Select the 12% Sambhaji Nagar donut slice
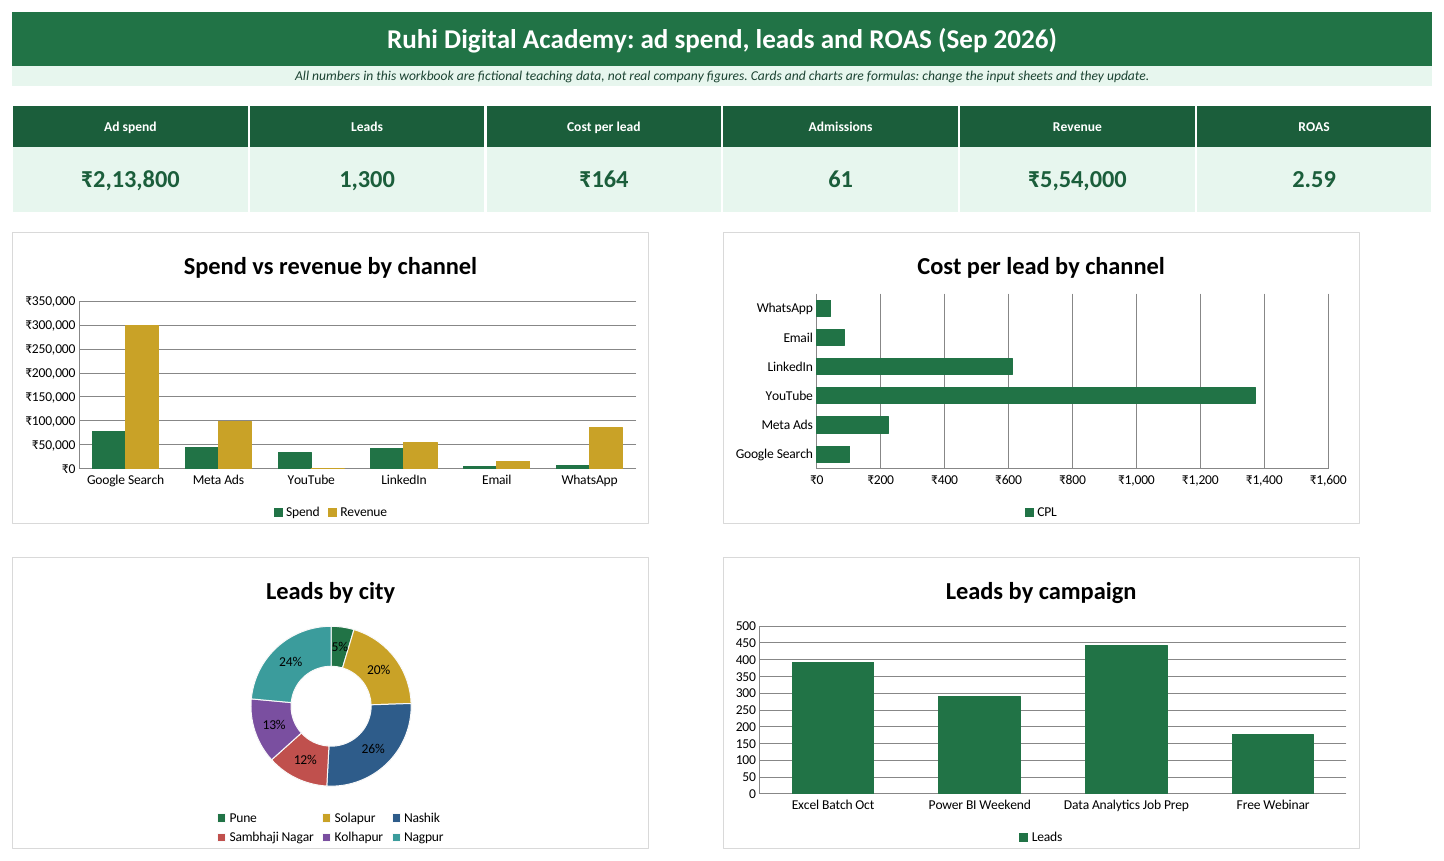Viewport: 1444px width, 861px height. (303, 762)
